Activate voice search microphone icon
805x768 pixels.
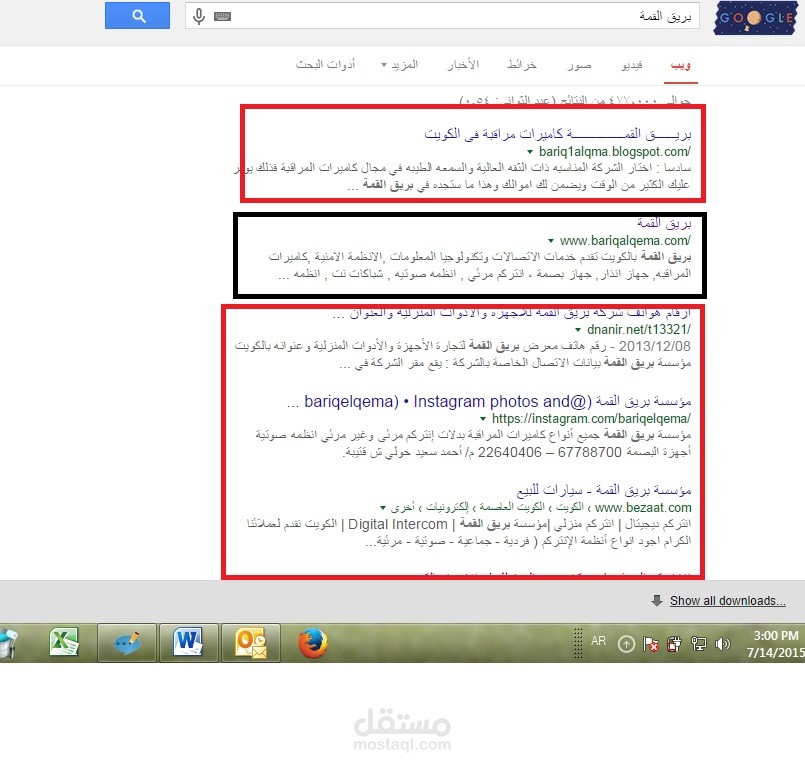click(x=199, y=16)
